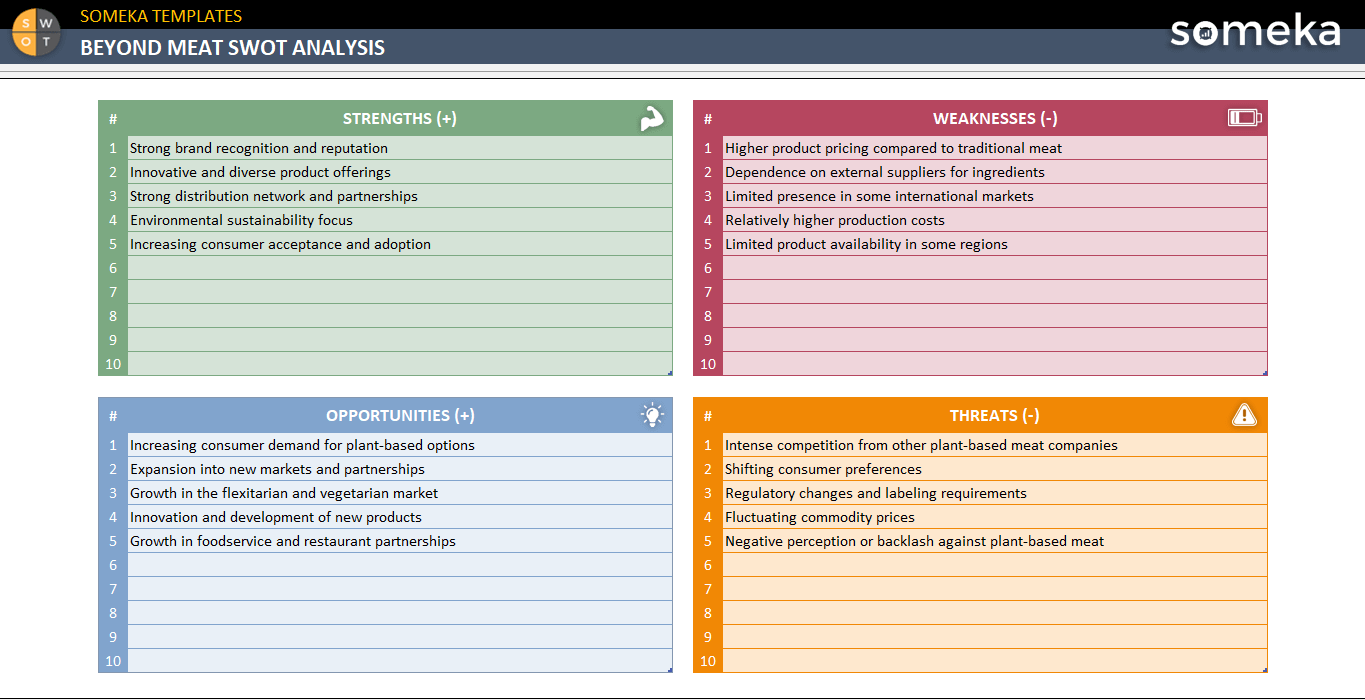Image resolution: width=1365 pixels, height=700 pixels.
Task: Select the BEYOND MEAT SWOT ANALYSIS title
Action: tap(232, 47)
